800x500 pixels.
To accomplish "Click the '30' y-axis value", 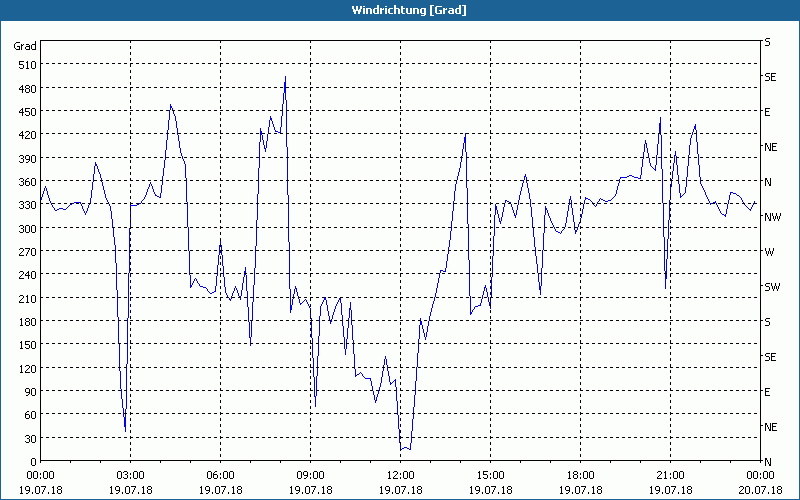I will pyautogui.click(x=31, y=438).
